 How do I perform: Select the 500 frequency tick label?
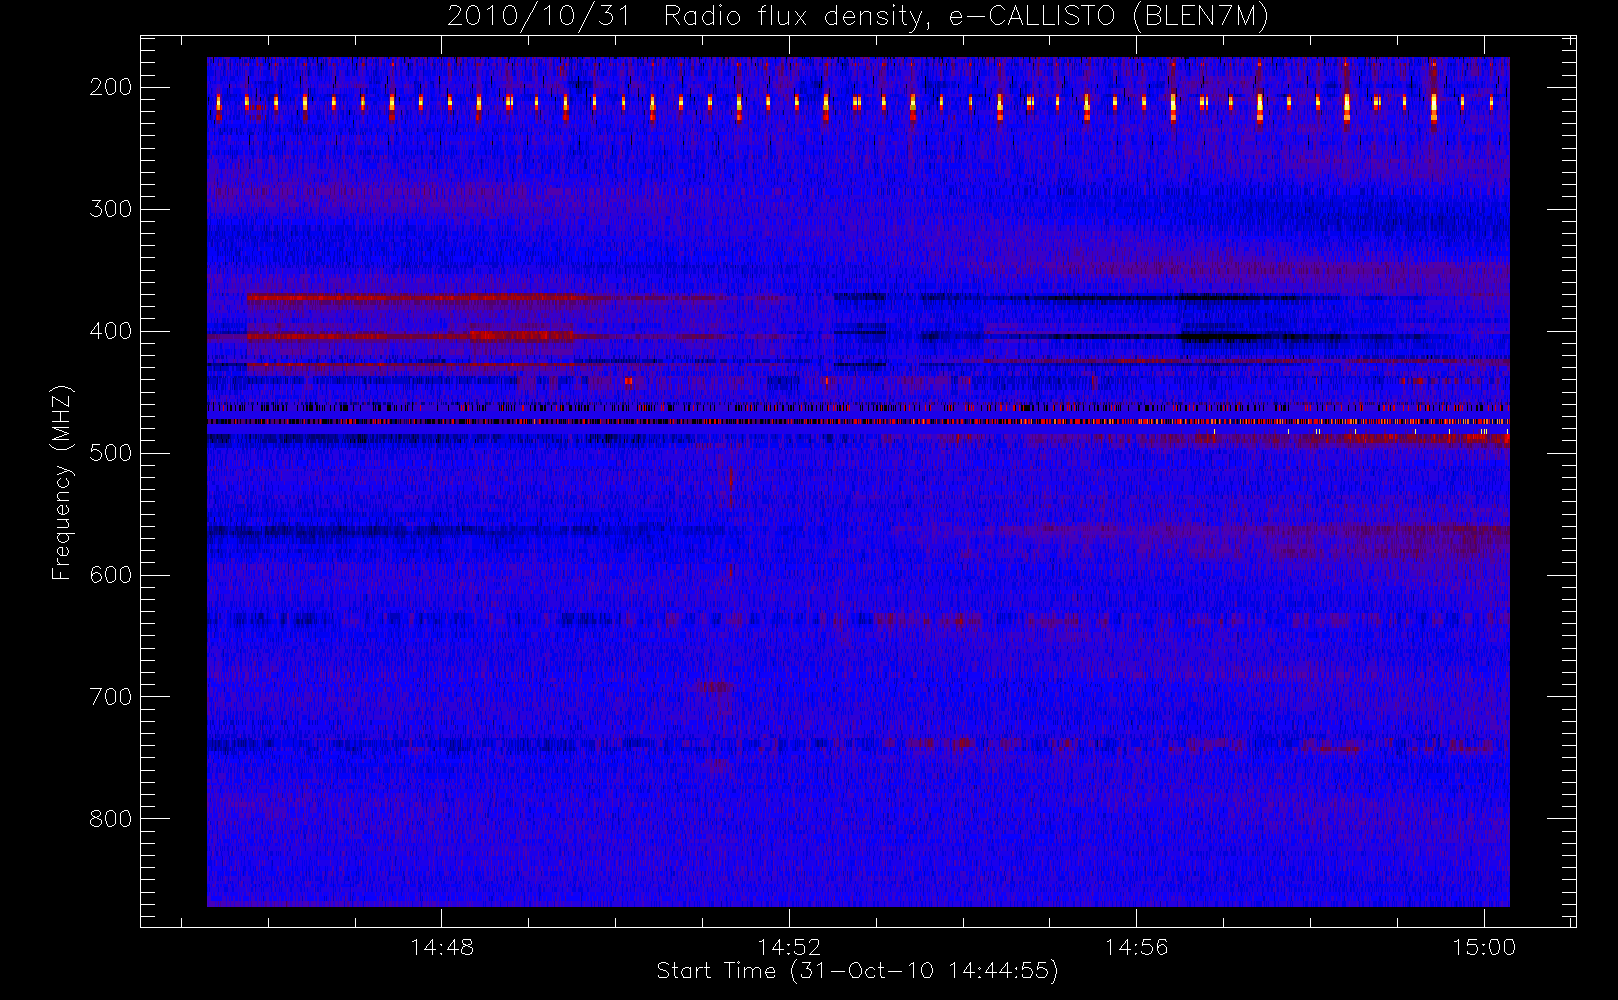[110, 453]
